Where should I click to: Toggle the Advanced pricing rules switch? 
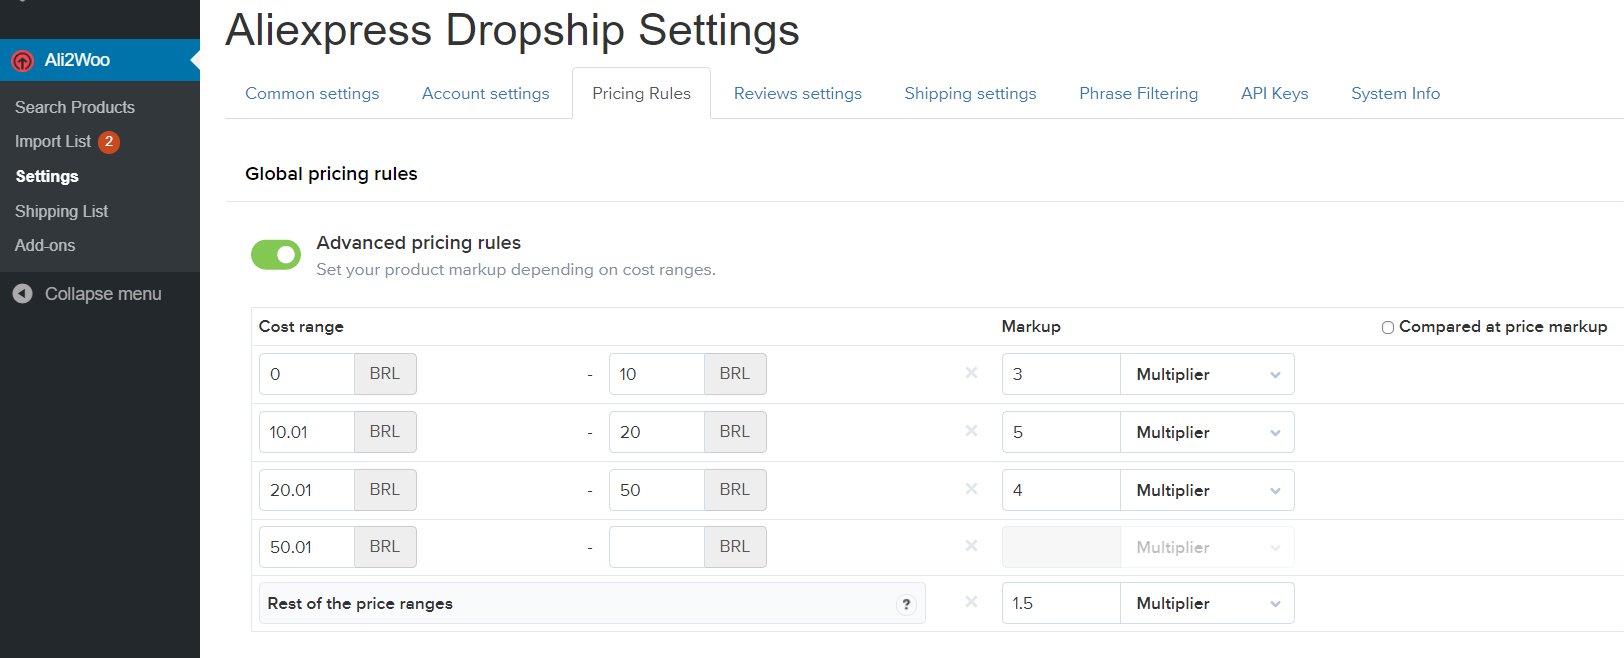(276, 255)
